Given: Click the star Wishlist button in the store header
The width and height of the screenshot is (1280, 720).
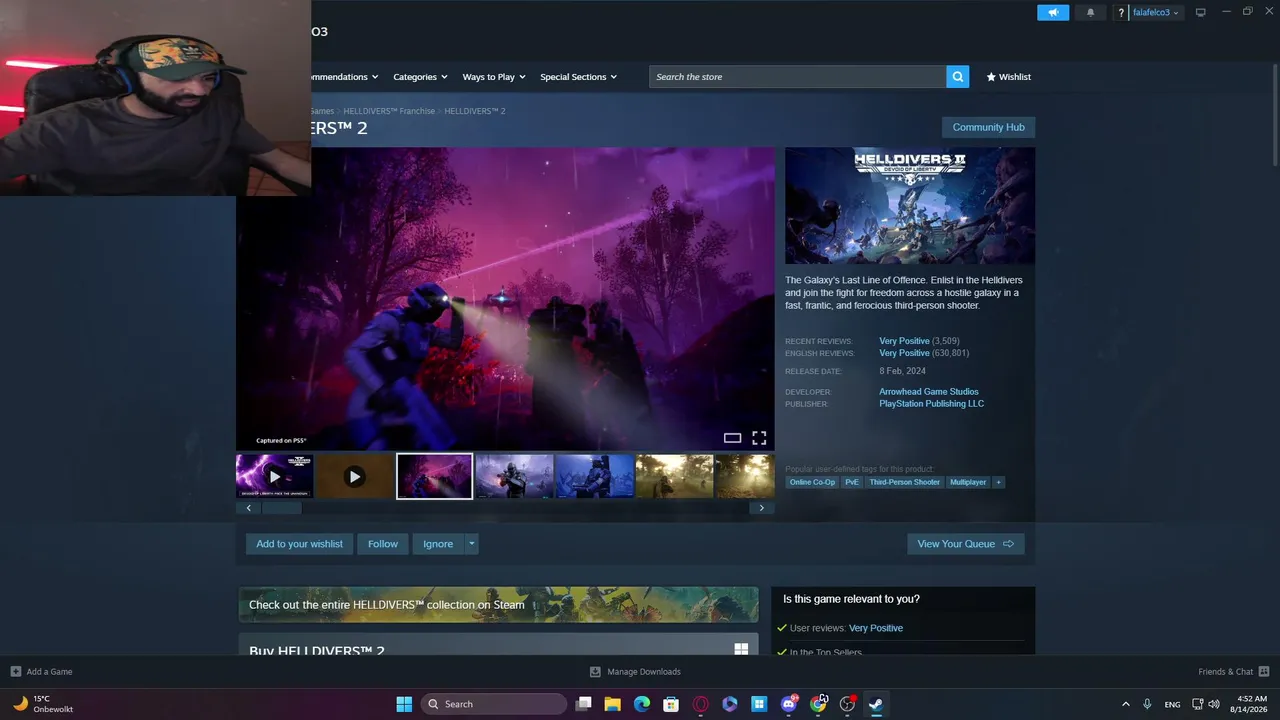Looking at the screenshot, I should point(1008,77).
